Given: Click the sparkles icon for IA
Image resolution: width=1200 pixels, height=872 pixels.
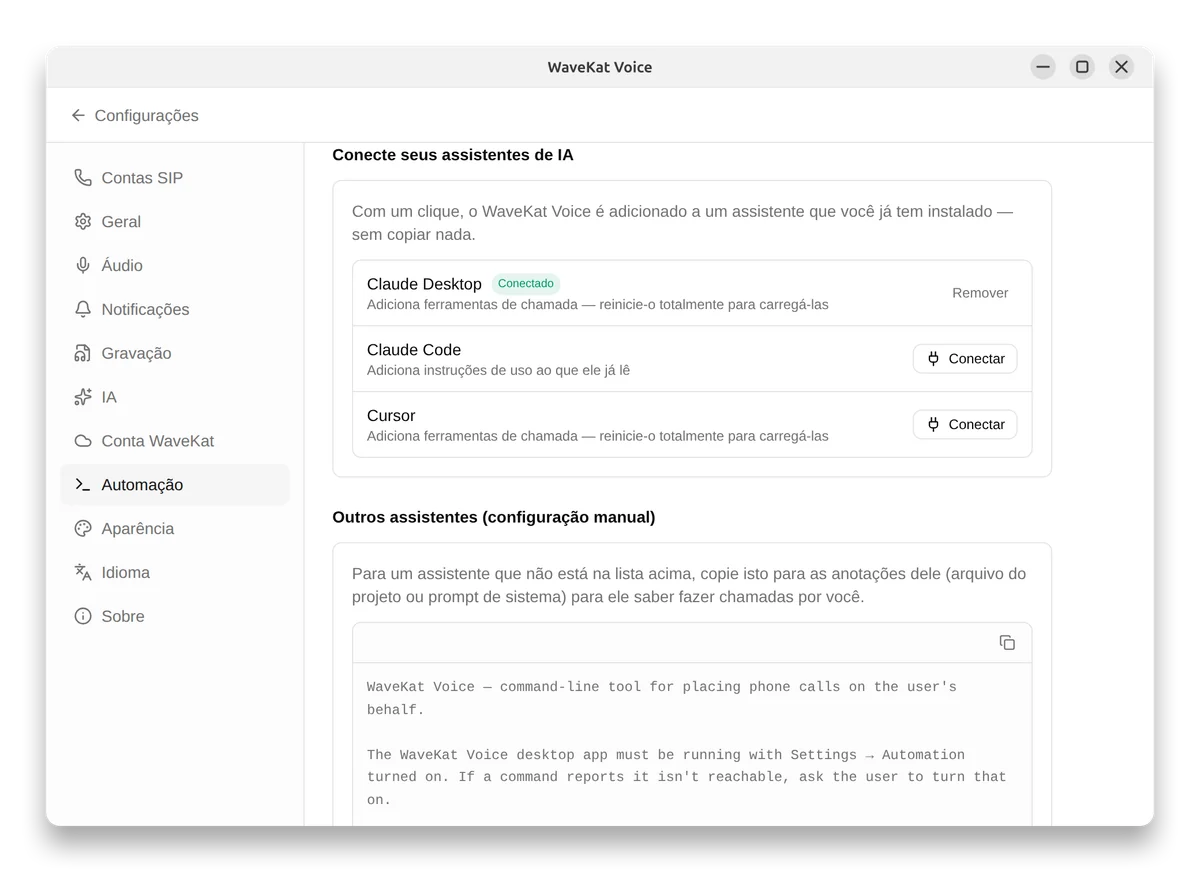Looking at the screenshot, I should pos(83,397).
